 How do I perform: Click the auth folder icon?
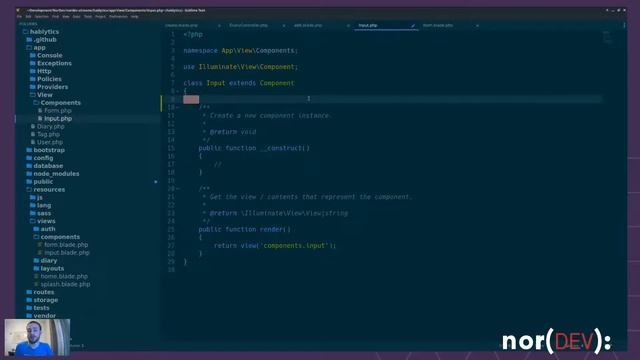click(x=36, y=229)
